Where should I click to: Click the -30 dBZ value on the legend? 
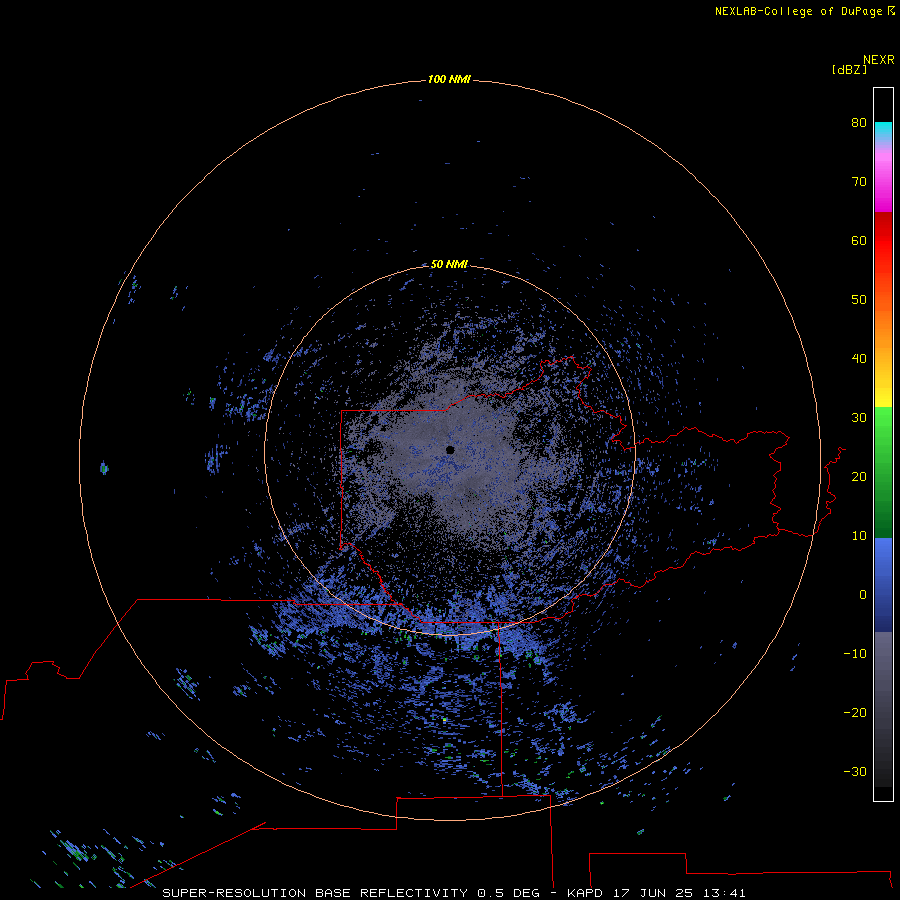(x=855, y=772)
